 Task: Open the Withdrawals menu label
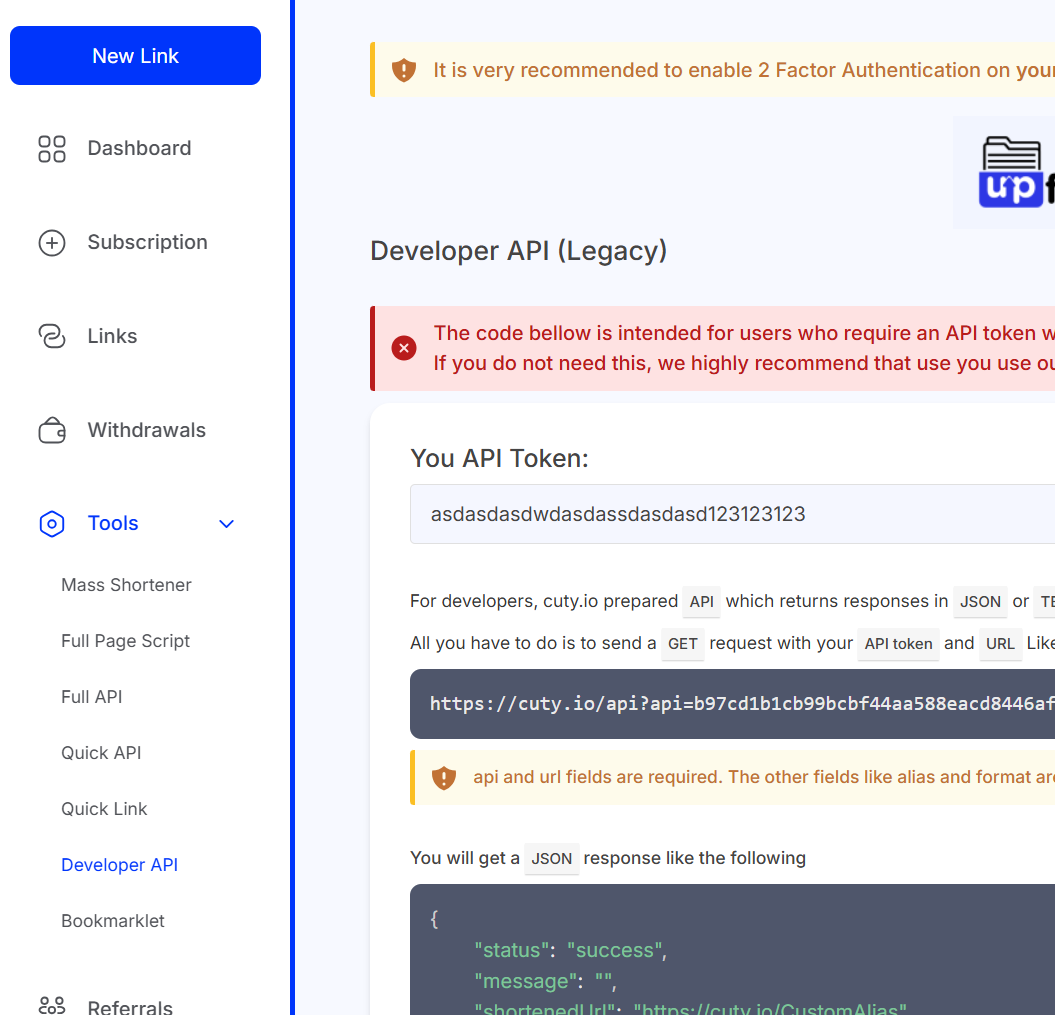pos(147,430)
